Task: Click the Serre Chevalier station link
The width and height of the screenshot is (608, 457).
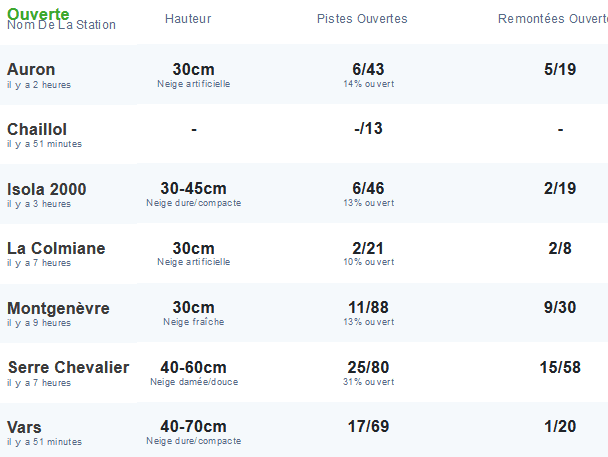Action: click(x=68, y=367)
